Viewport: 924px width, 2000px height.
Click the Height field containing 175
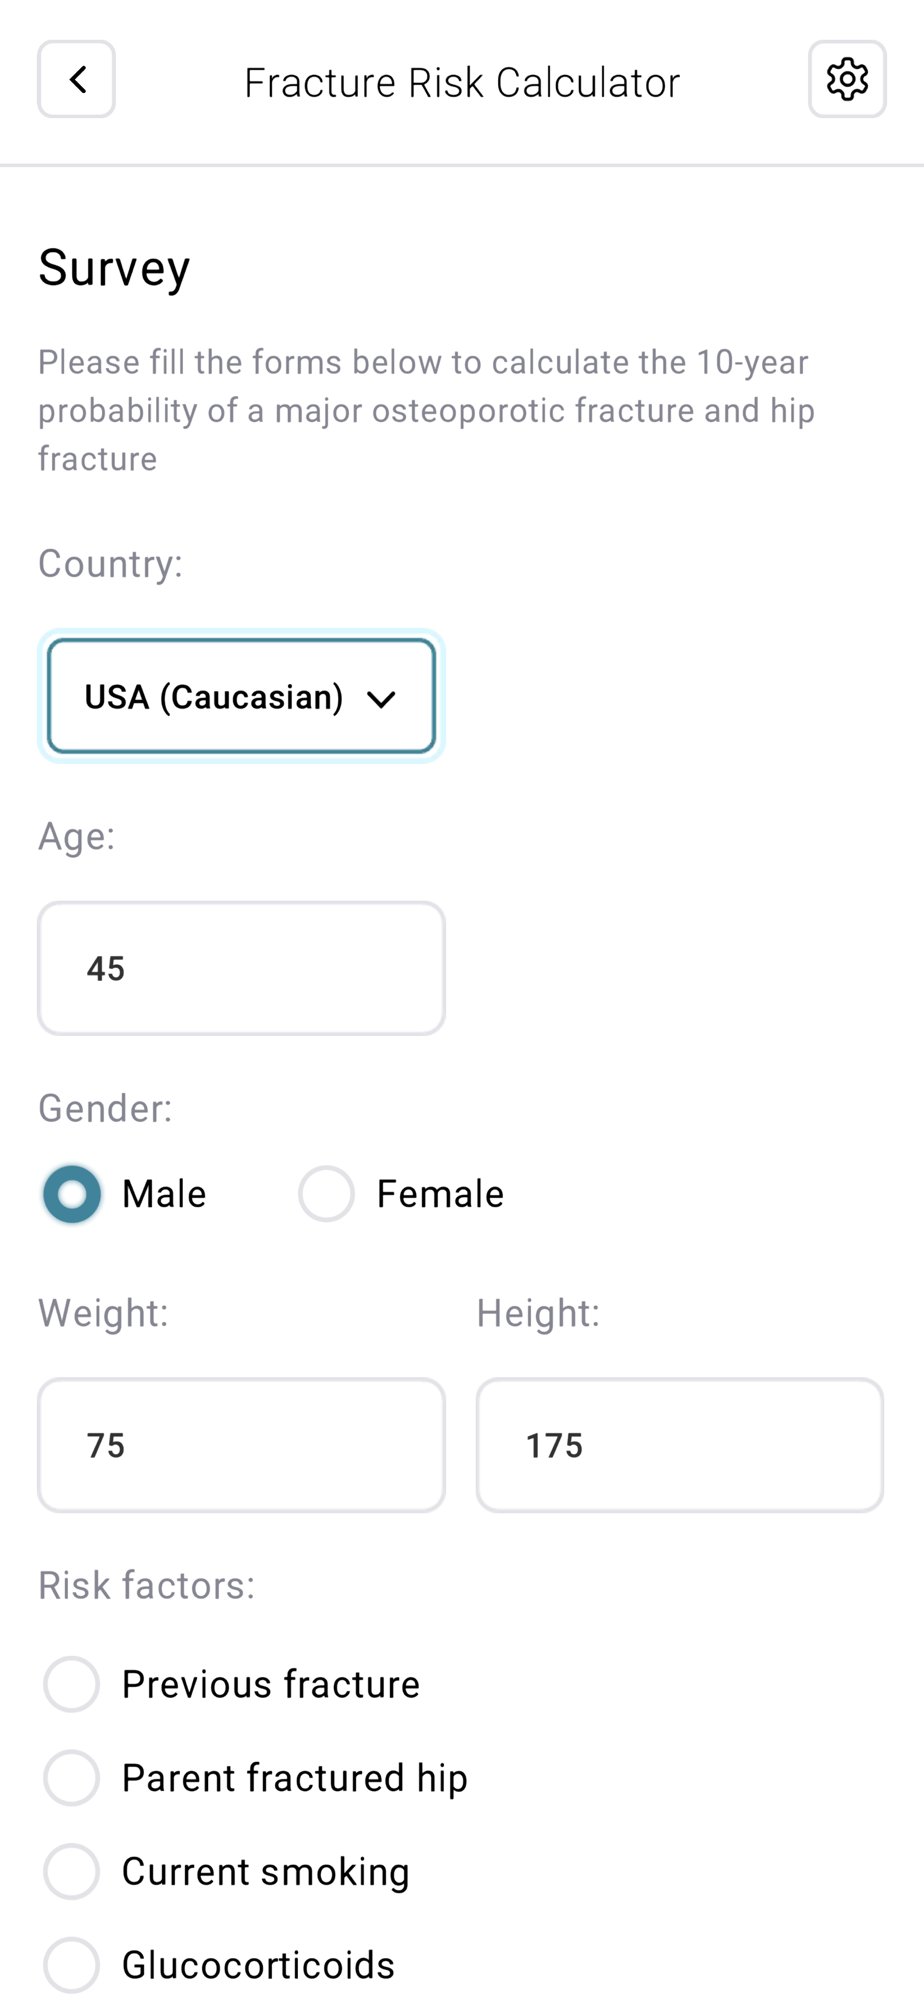680,1445
